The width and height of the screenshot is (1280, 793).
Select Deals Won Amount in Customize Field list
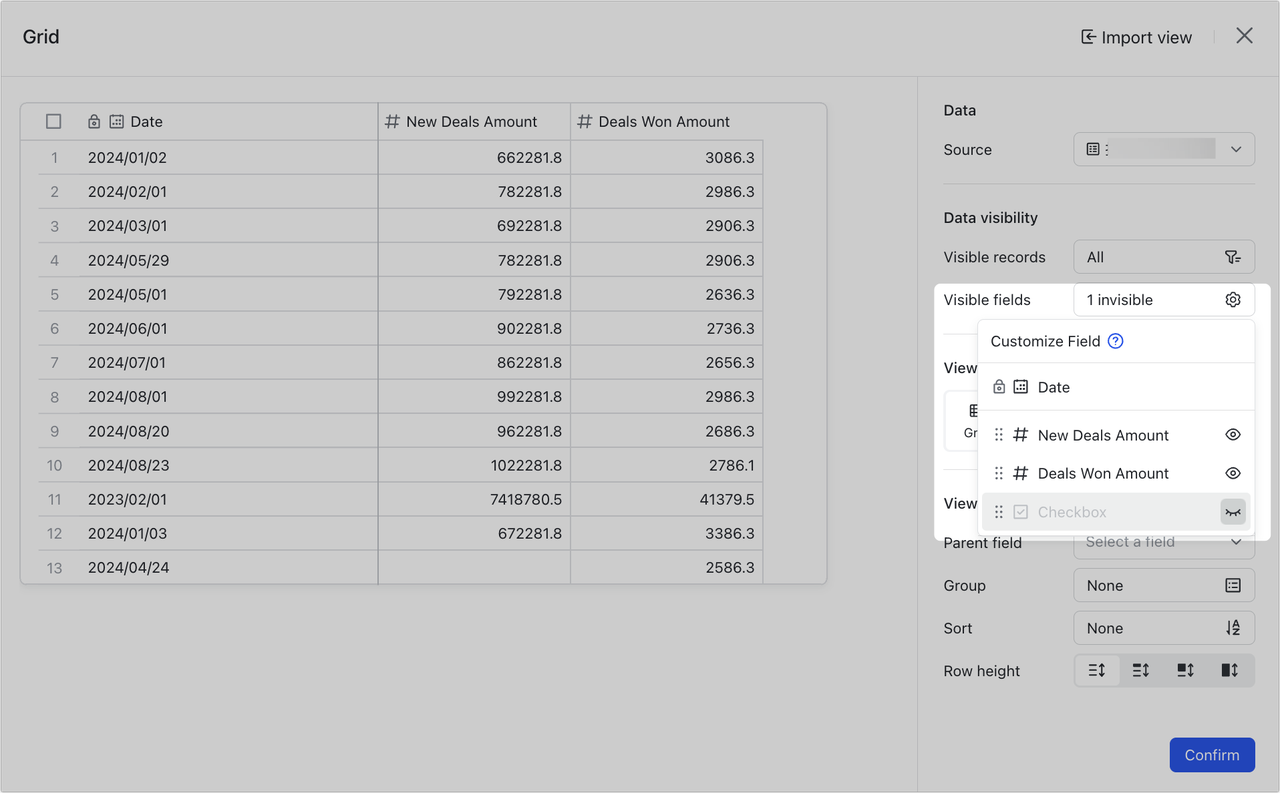click(x=1116, y=474)
